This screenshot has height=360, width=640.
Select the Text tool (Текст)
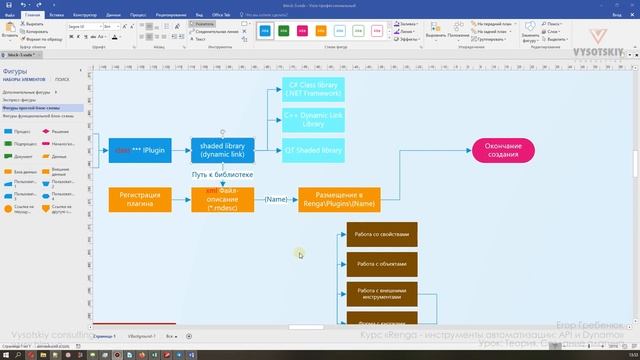click(198, 39)
